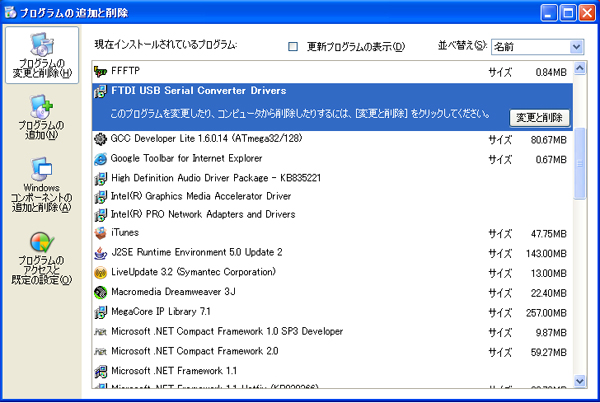Maximize the プログラムの追加と削除 window
Screen dimensions: 600x403
(x=568, y=13)
